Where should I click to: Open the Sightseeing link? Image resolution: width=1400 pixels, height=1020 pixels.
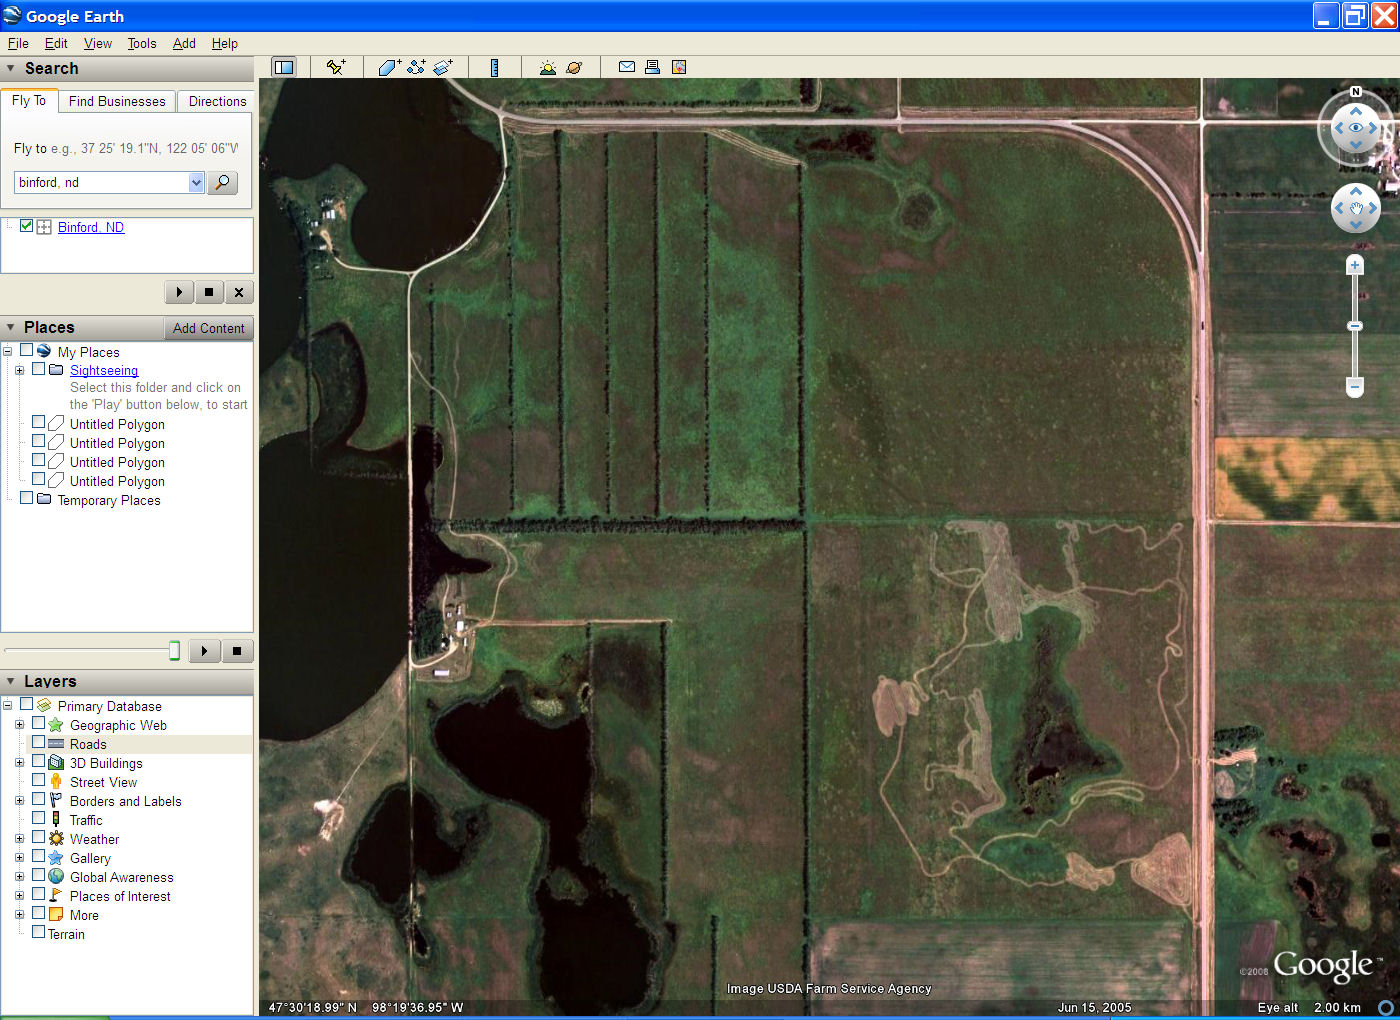(104, 370)
